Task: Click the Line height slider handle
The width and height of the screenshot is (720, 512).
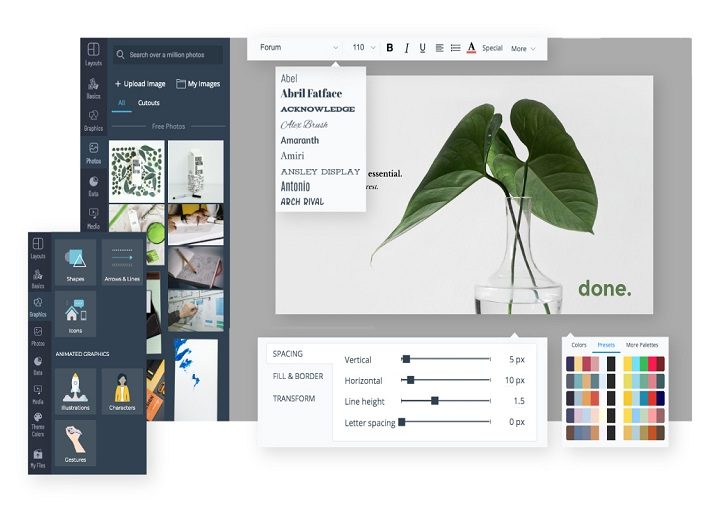Action: (435, 401)
